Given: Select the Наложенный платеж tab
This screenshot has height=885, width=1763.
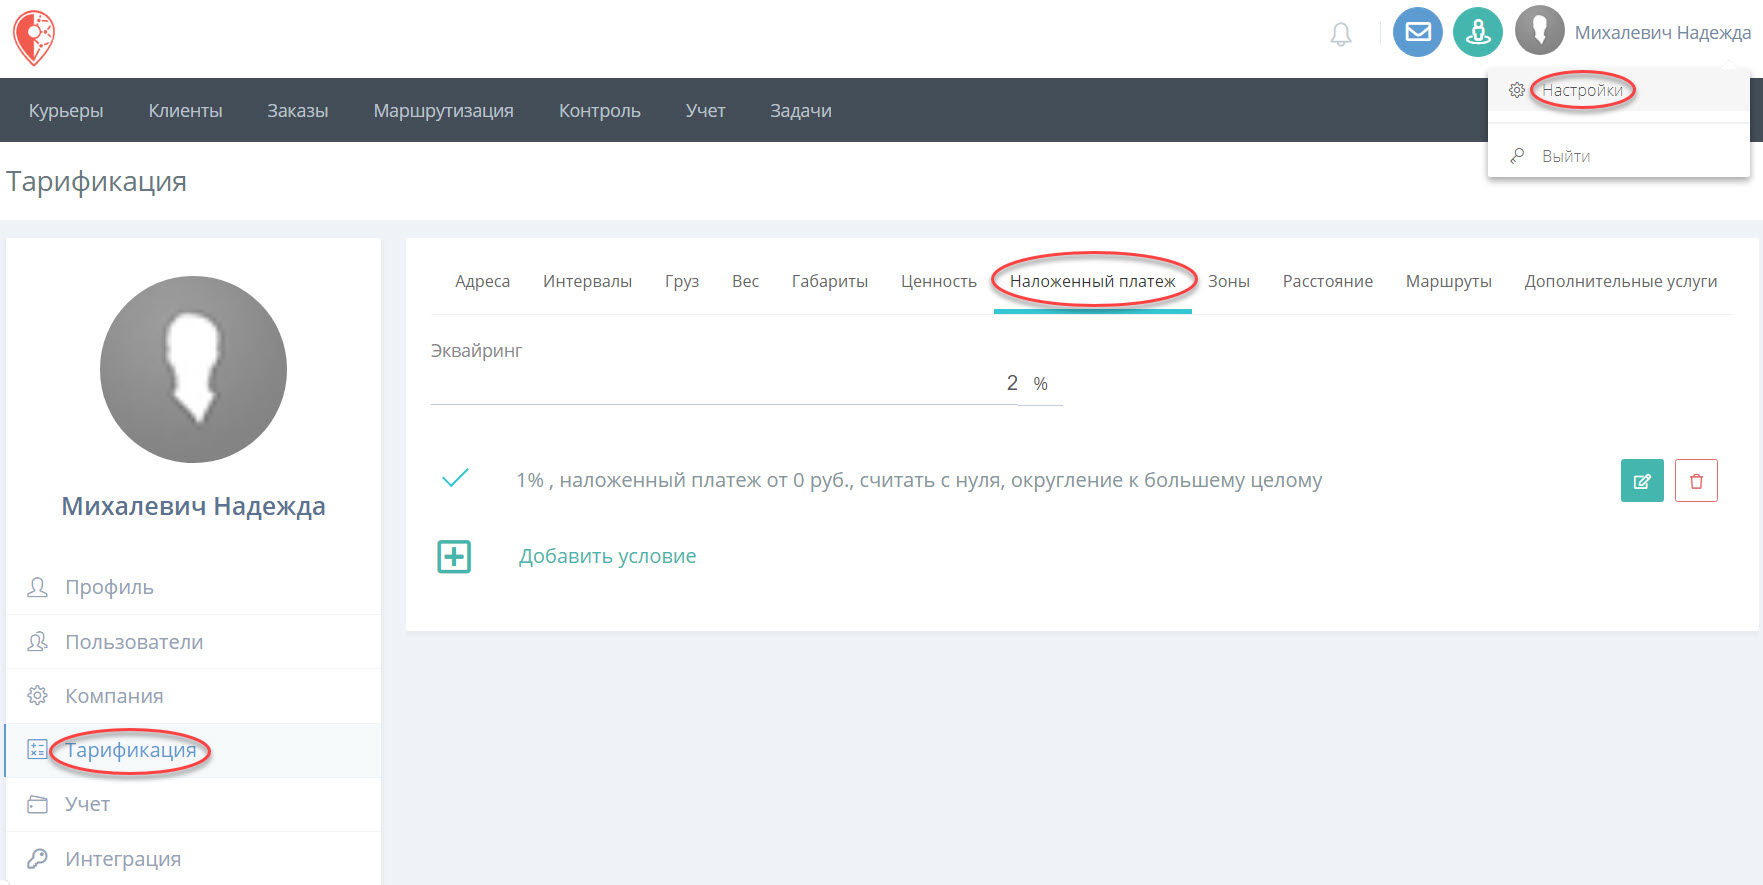Looking at the screenshot, I should pos(1093,282).
